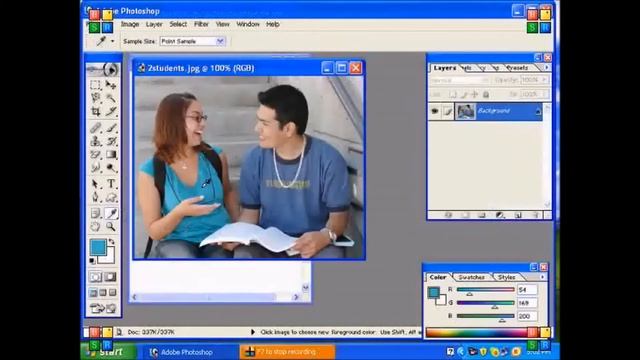Select the Move tool
Image resolution: width=640 pixels, height=360 pixels.
pos(111,84)
